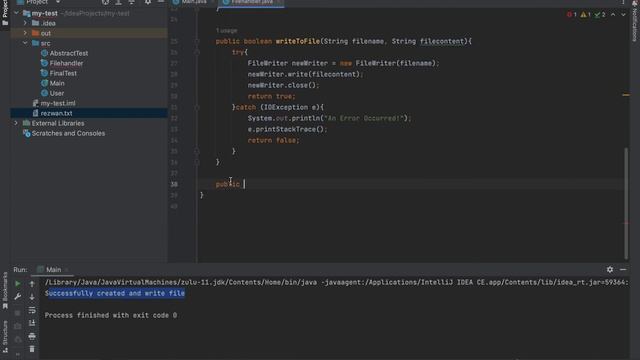
Task: Open Project tool window settings gear
Action: click(x=148, y=2)
